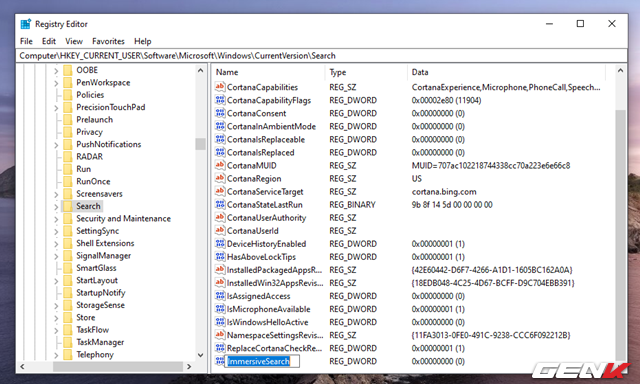
Task: Expand the PushNotifications key
Action: pyautogui.click(x=56, y=145)
